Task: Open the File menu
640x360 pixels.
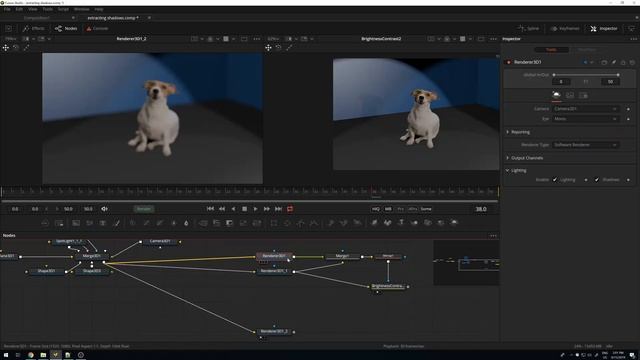Action: coord(7,9)
